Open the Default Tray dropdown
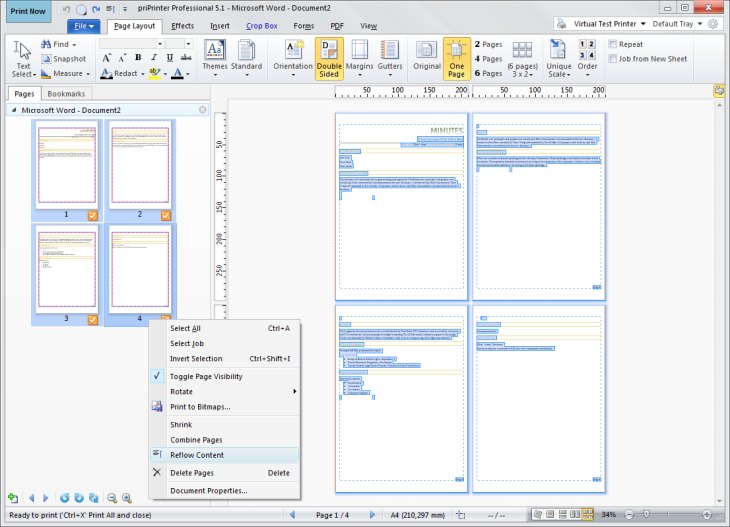 pyautogui.click(x=700, y=24)
